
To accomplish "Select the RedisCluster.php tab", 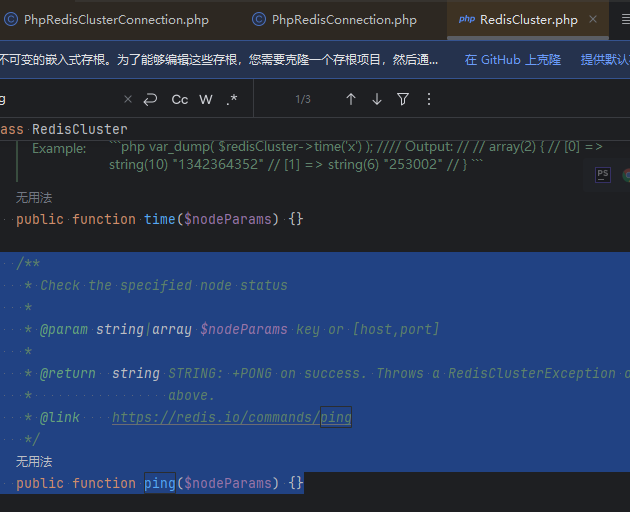I will click(x=528, y=20).
